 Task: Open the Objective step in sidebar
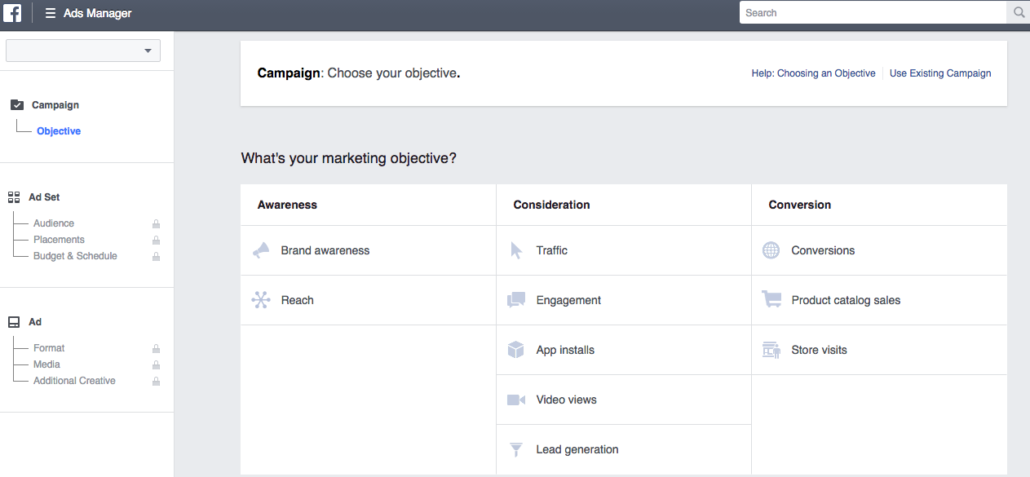click(59, 131)
